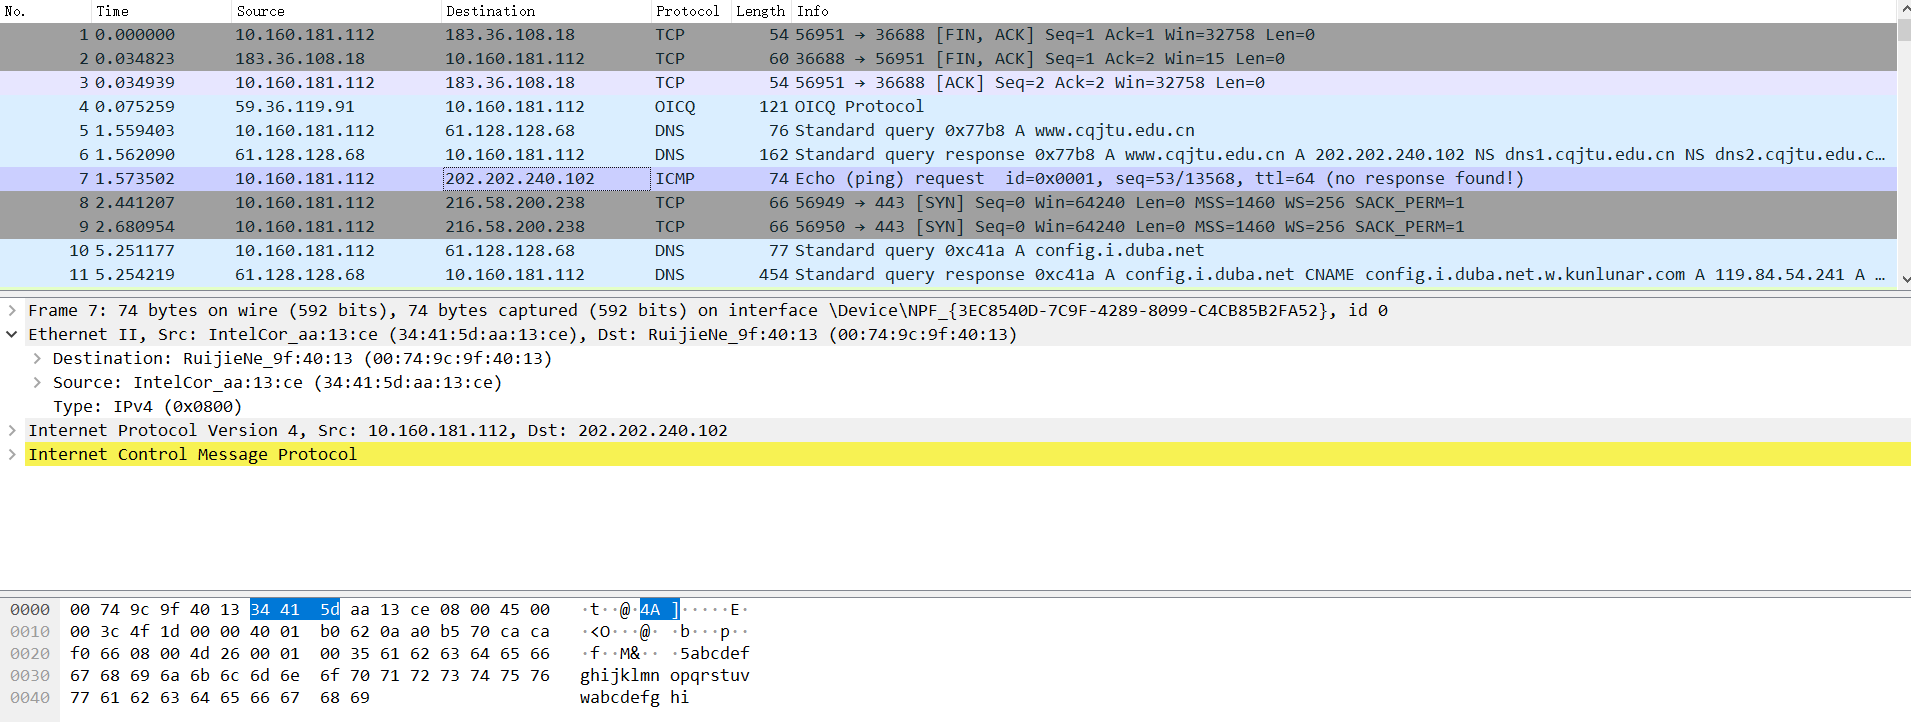Image resolution: width=1911 pixels, height=722 pixels.
Task: Sort packets by No. column header
Action: click(x=45, y=11)
